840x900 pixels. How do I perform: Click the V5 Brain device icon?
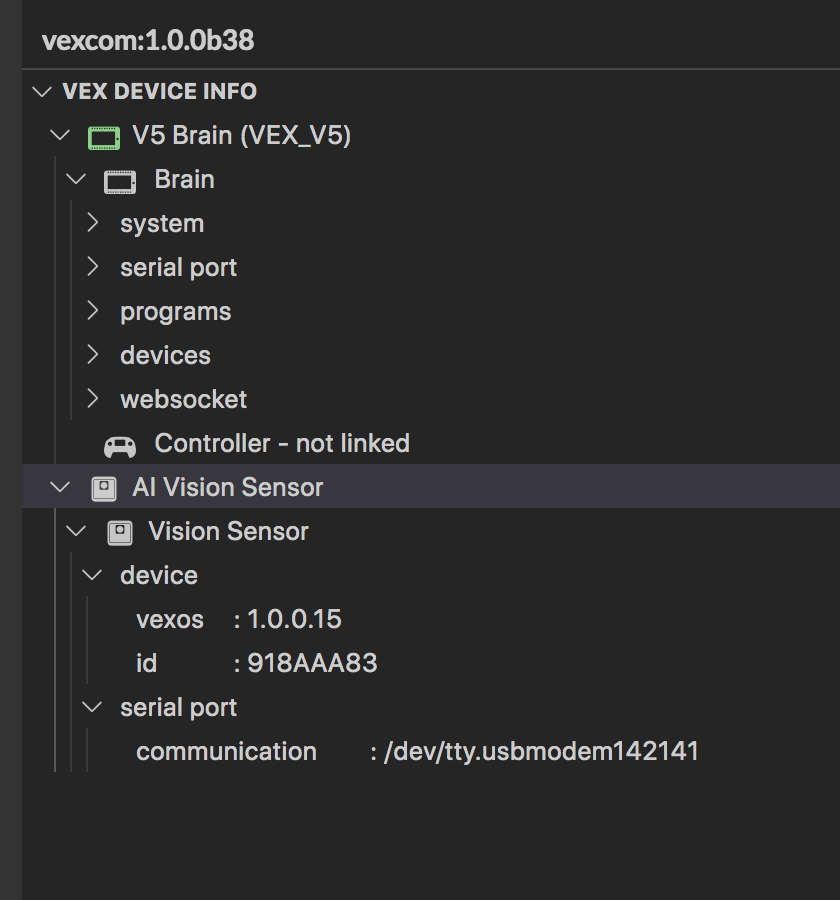(103, 135)
